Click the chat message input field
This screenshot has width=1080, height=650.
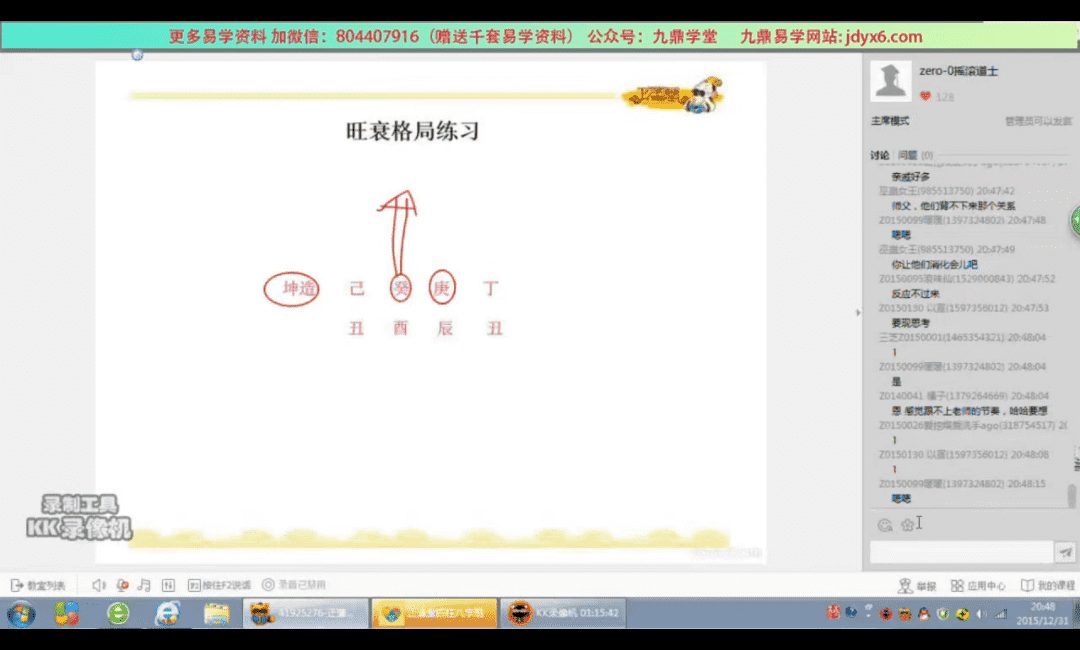(x=960, y=552)
